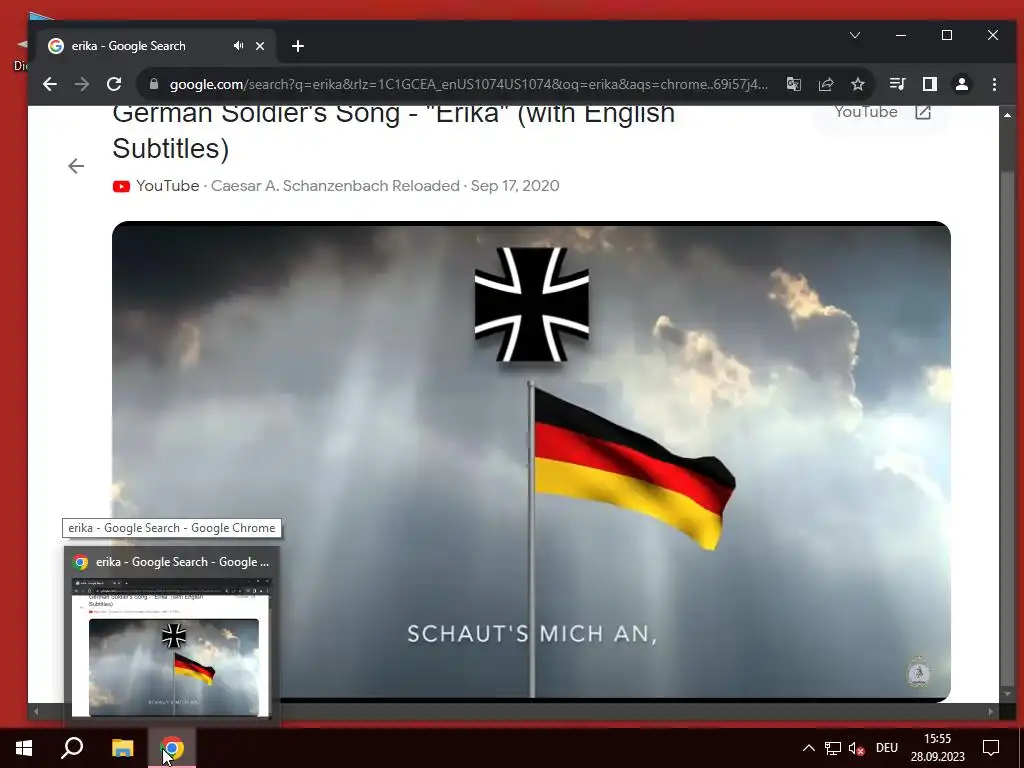Open Windows taskbar search

pyautogui.click(x=72, y=748)
